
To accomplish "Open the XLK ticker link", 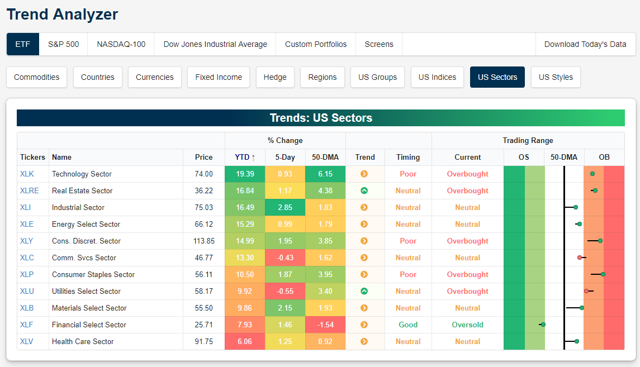I will [x=27, y=174].
